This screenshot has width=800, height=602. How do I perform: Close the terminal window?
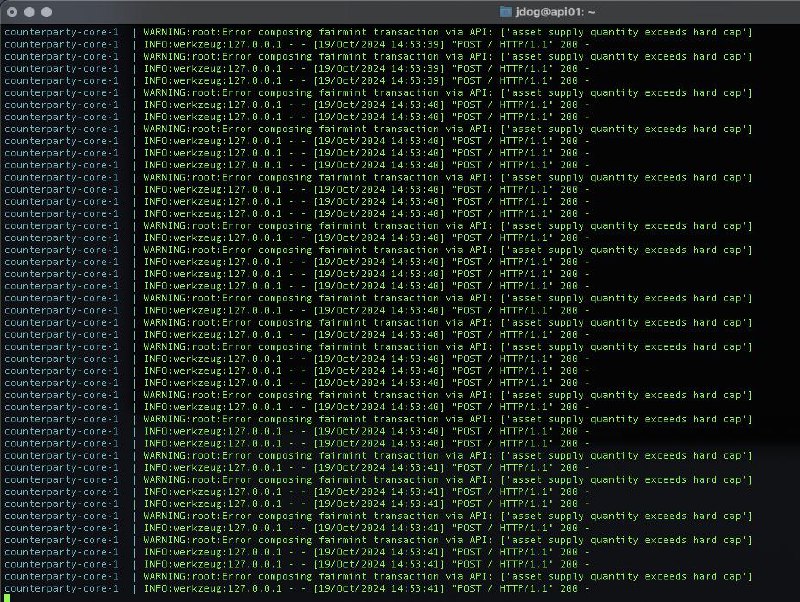coord(12,12)
